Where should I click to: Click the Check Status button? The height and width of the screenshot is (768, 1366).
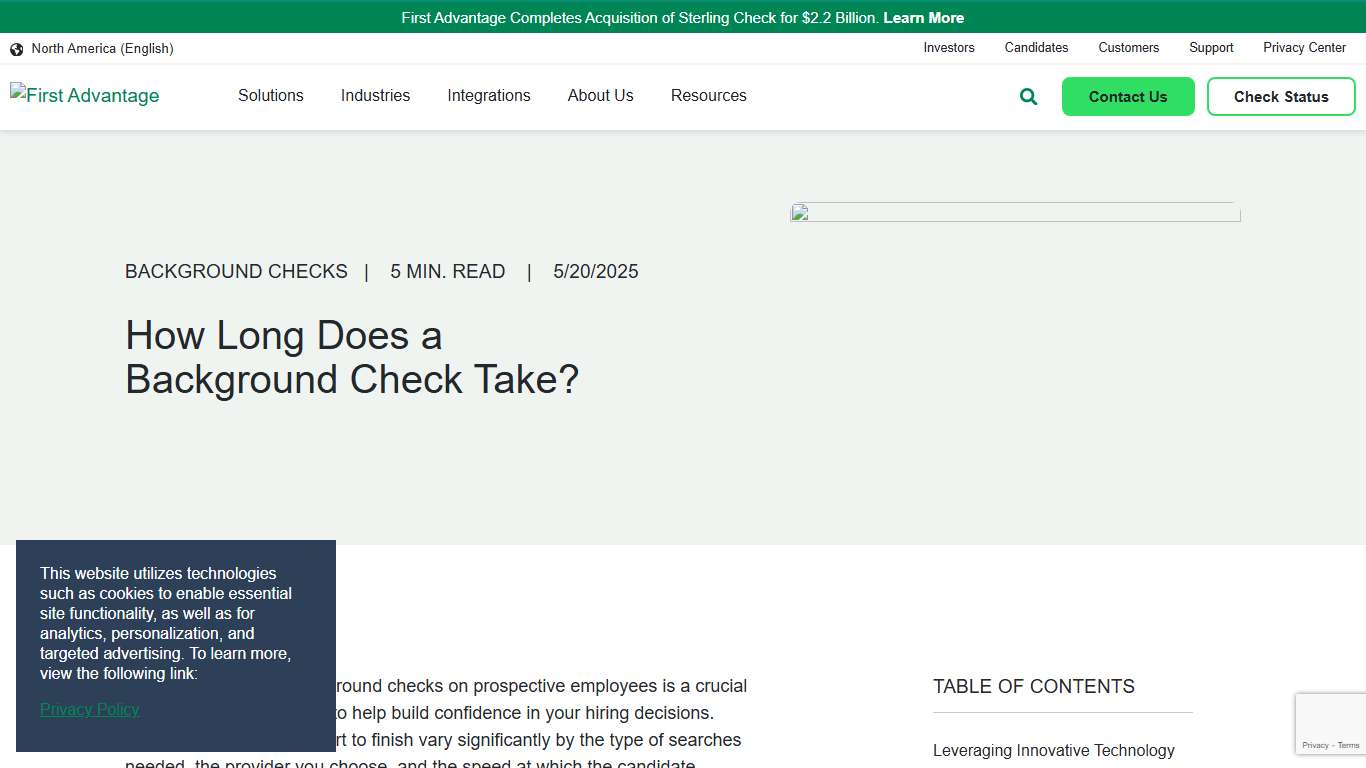1281,96
